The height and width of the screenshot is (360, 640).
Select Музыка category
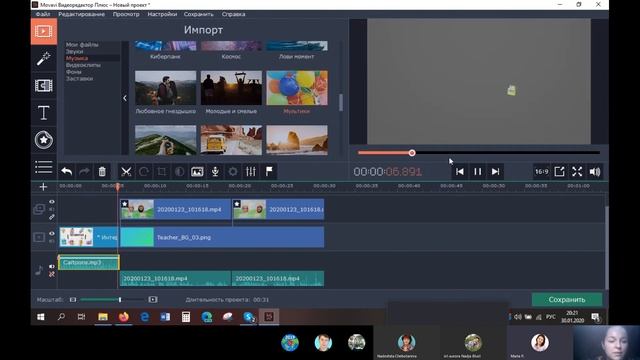click(77, 58)
